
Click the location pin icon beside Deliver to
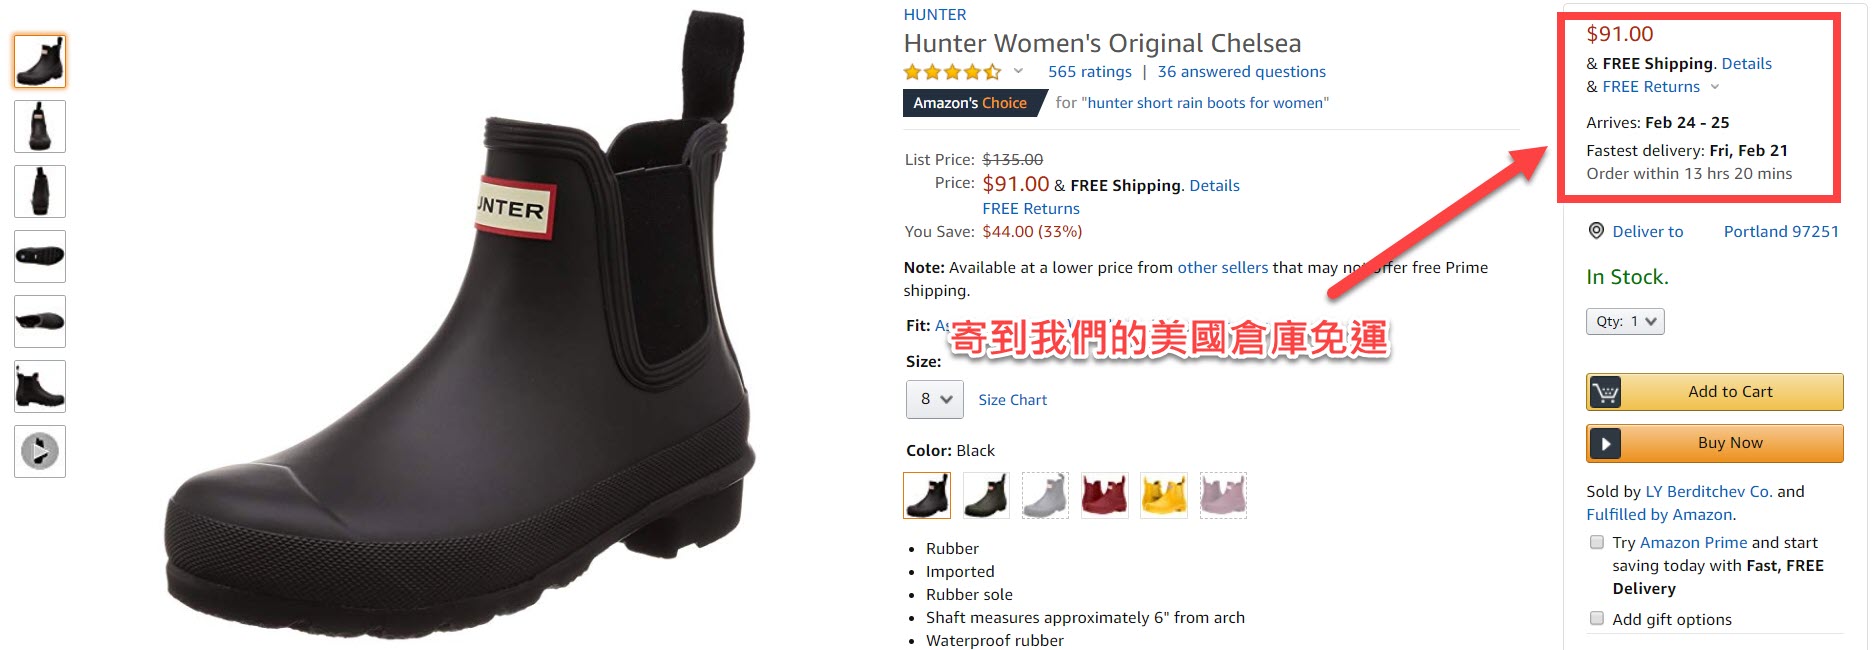1596,231
